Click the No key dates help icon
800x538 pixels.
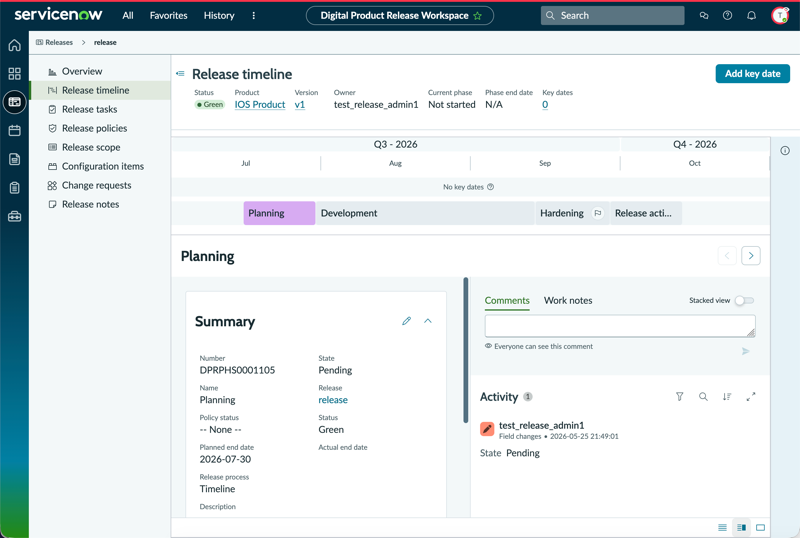point(490,187)
